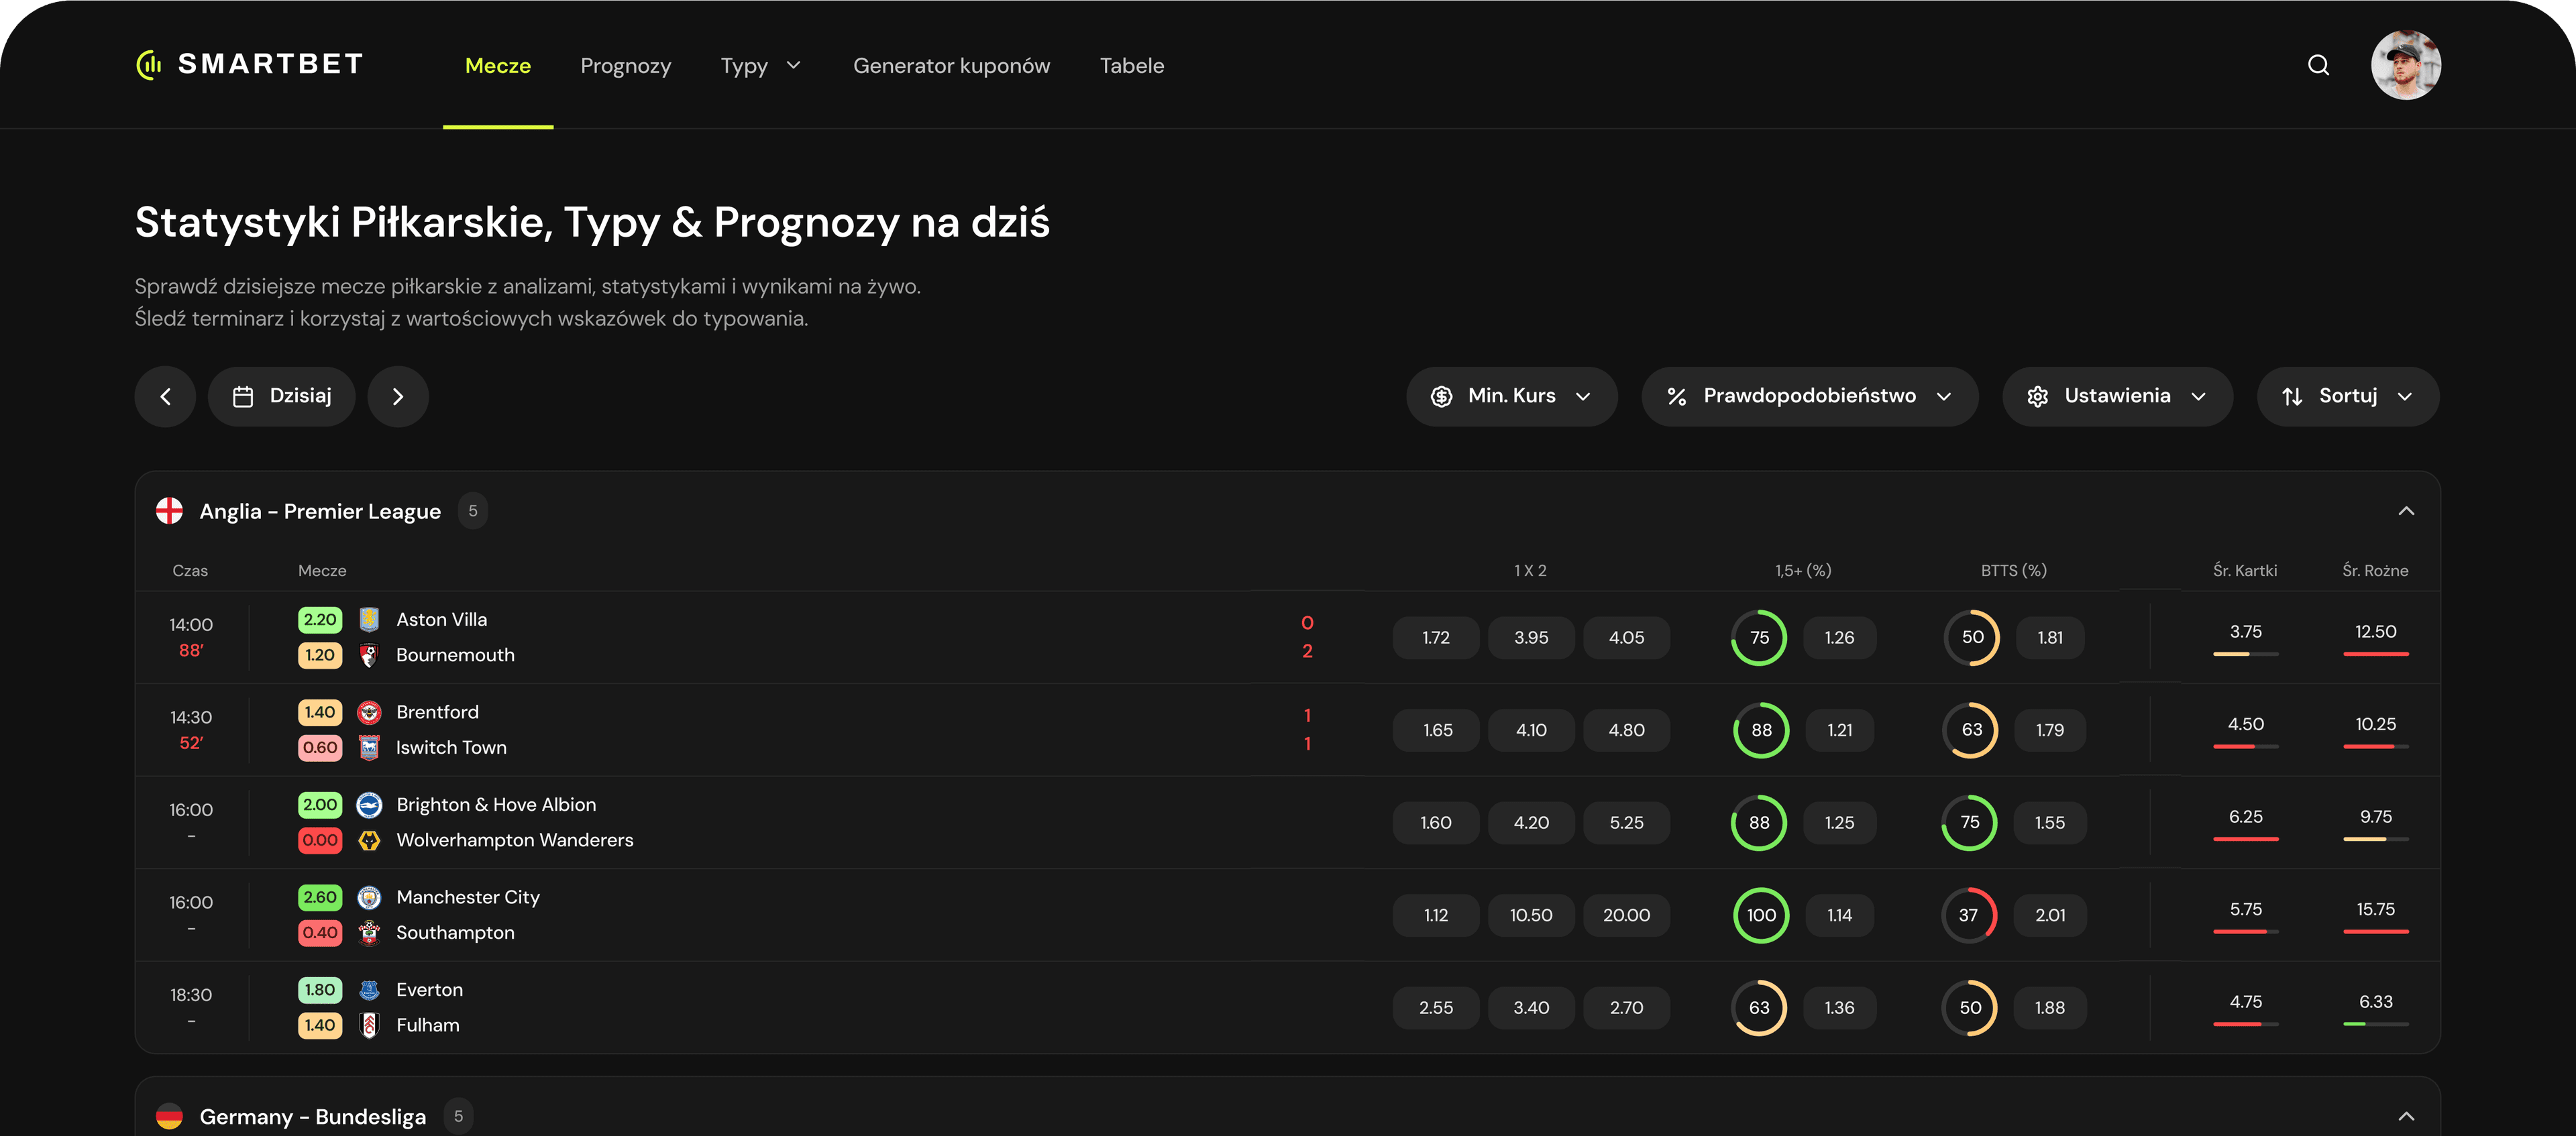Viewport: 2576px width, 1136px height.
Task: Open the Prawdopodobieństwo filter dropdown
Action: (1809, 397)
